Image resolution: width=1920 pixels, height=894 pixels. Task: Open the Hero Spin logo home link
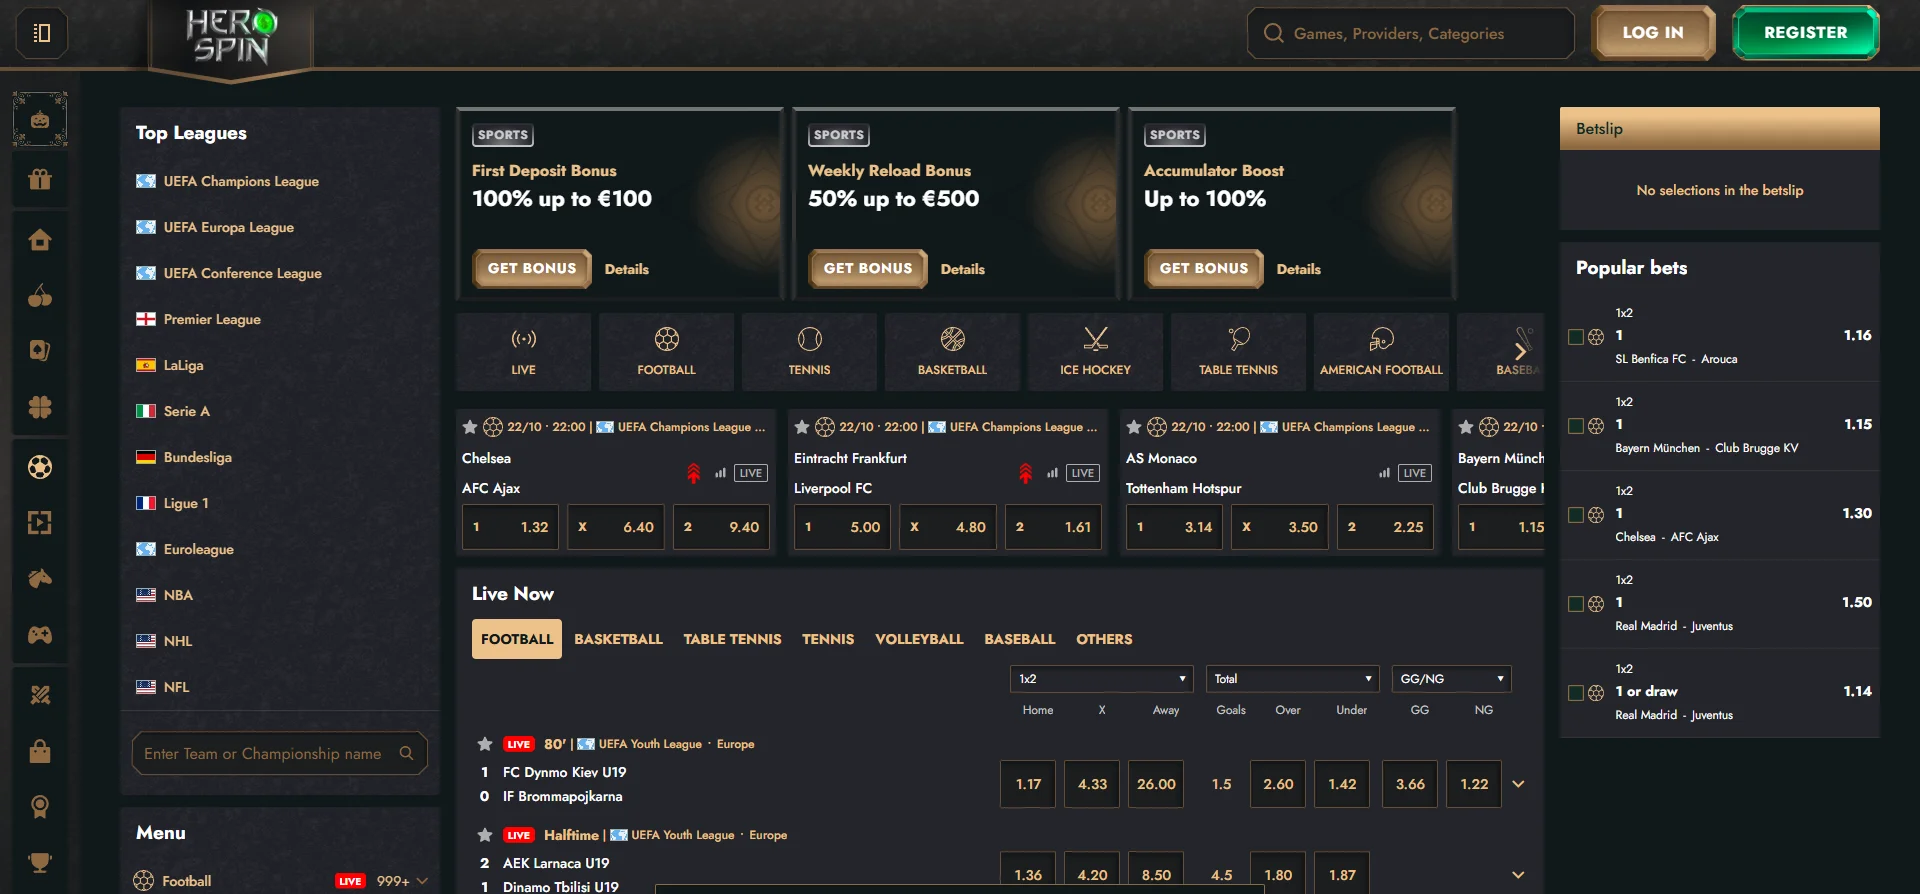tap(232, 36)
